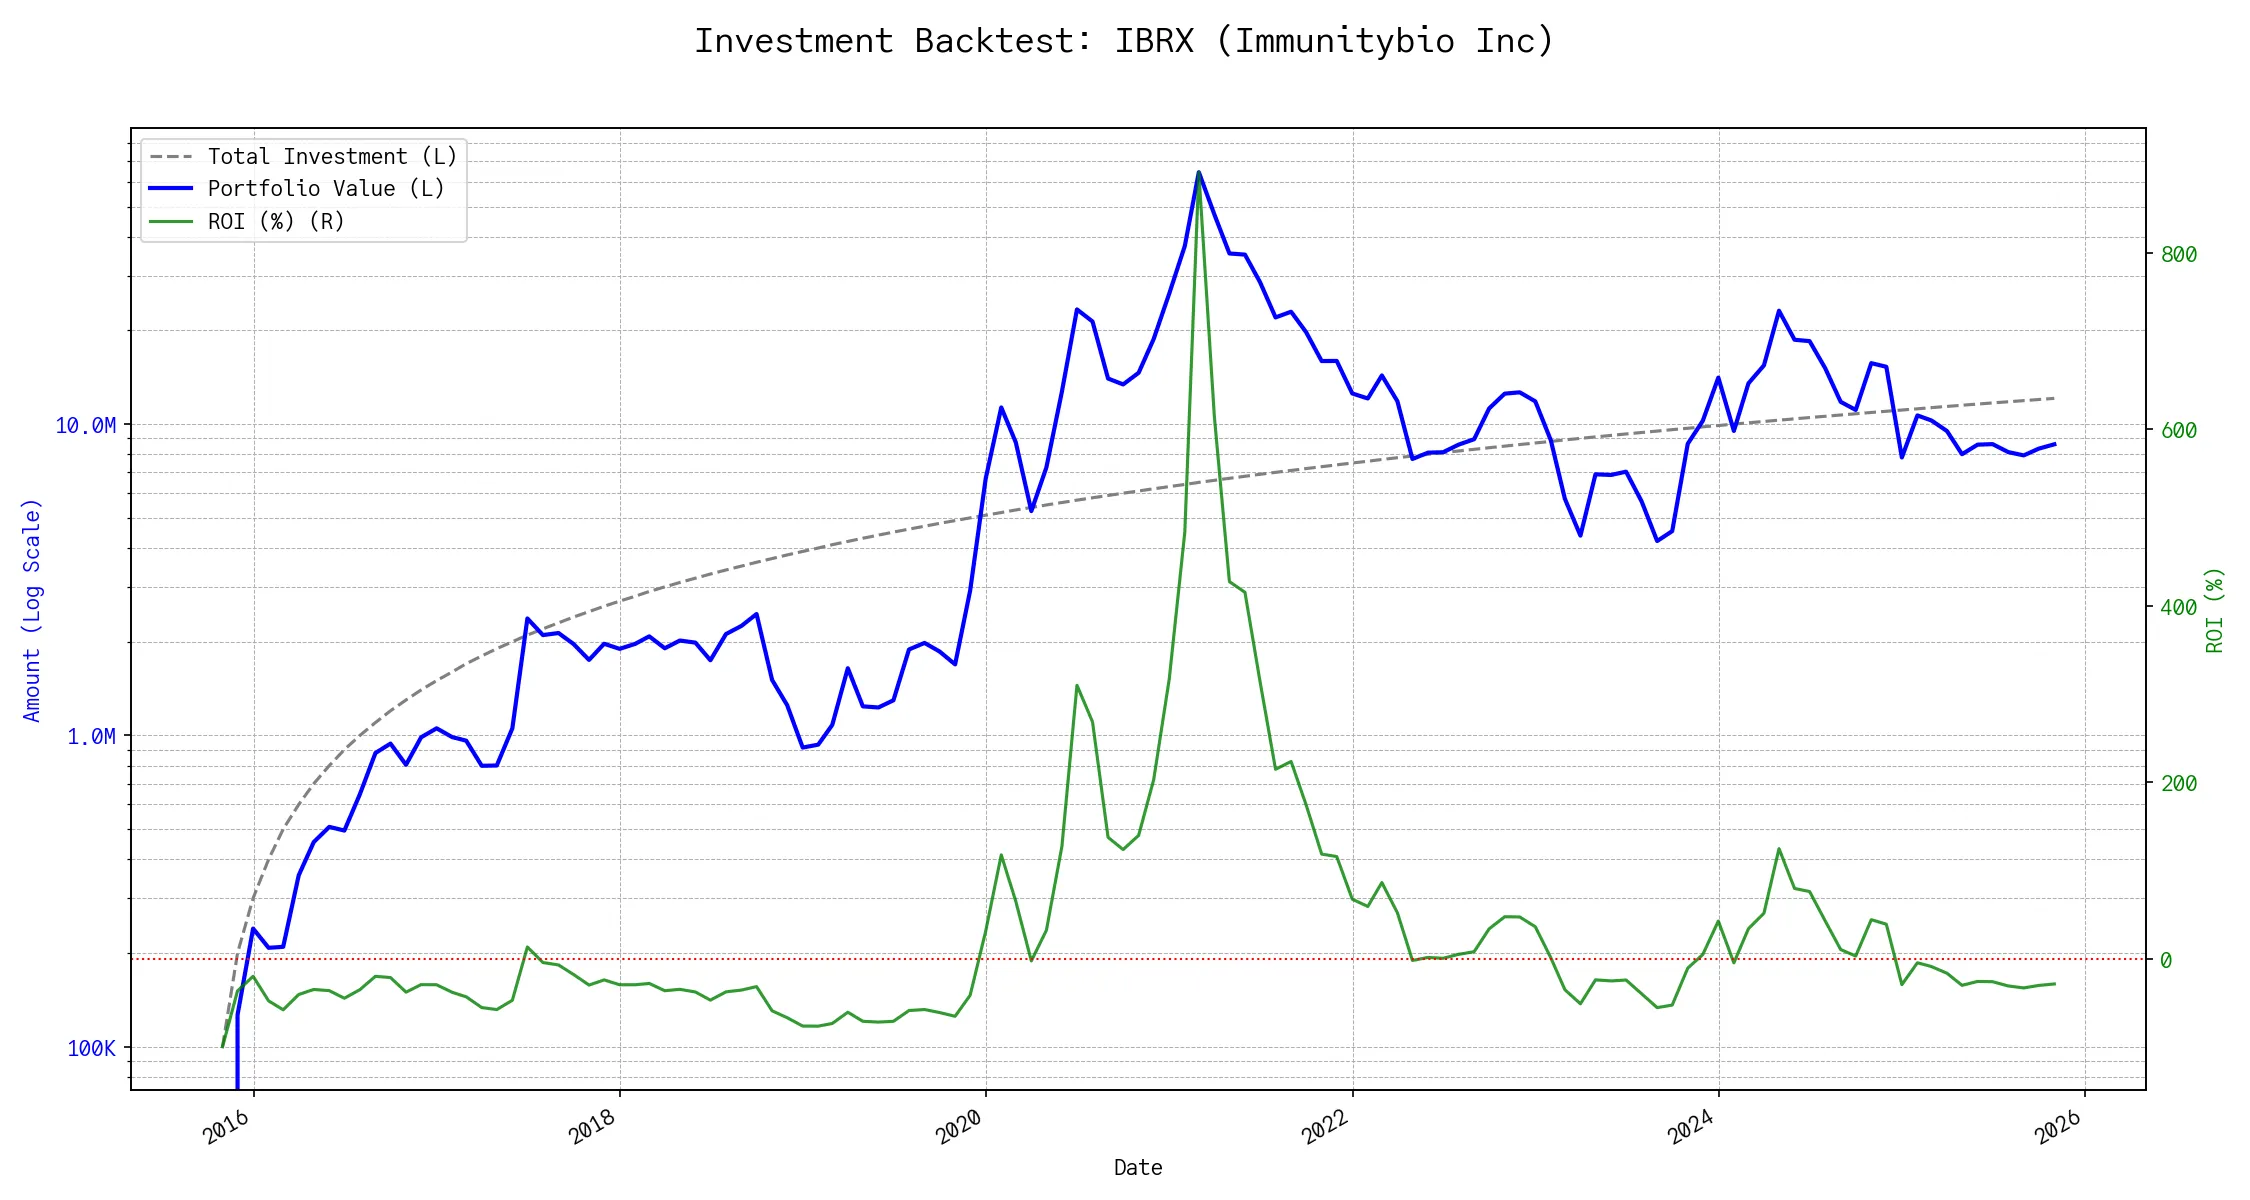Screen dimensions: 2250x1200
Task: Click the ROI (%) legend label
Action: [276, 222]
